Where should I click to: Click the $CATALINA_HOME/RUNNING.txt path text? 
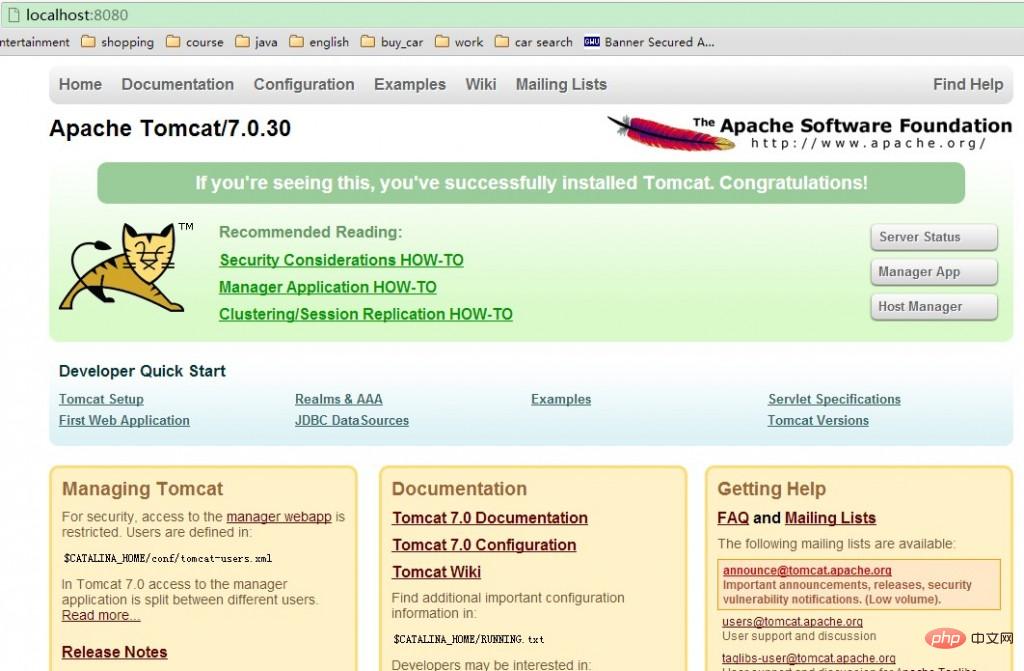468,640
